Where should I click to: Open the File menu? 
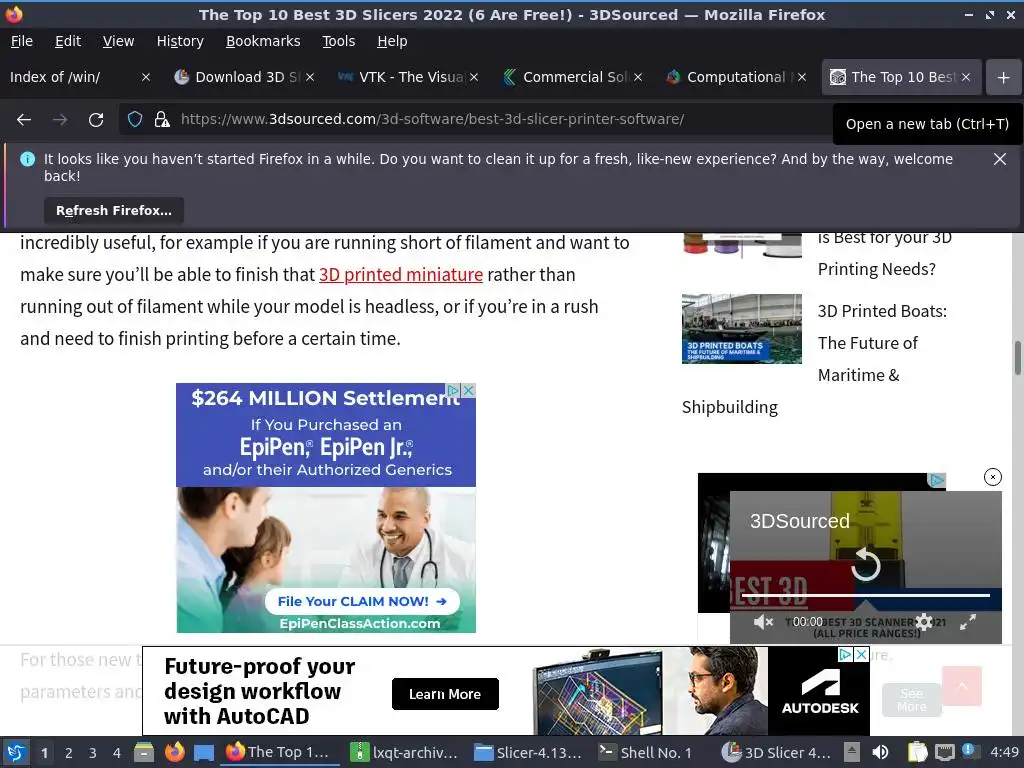[x=22, y=41]
